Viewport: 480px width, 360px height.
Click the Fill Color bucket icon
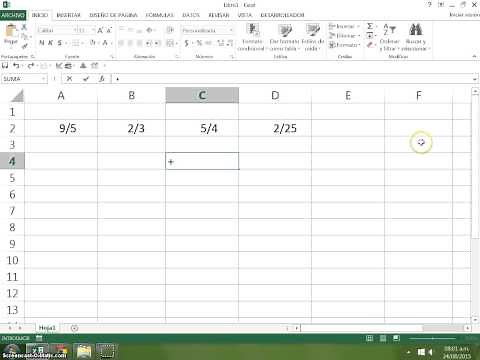[x=92, y=43]
